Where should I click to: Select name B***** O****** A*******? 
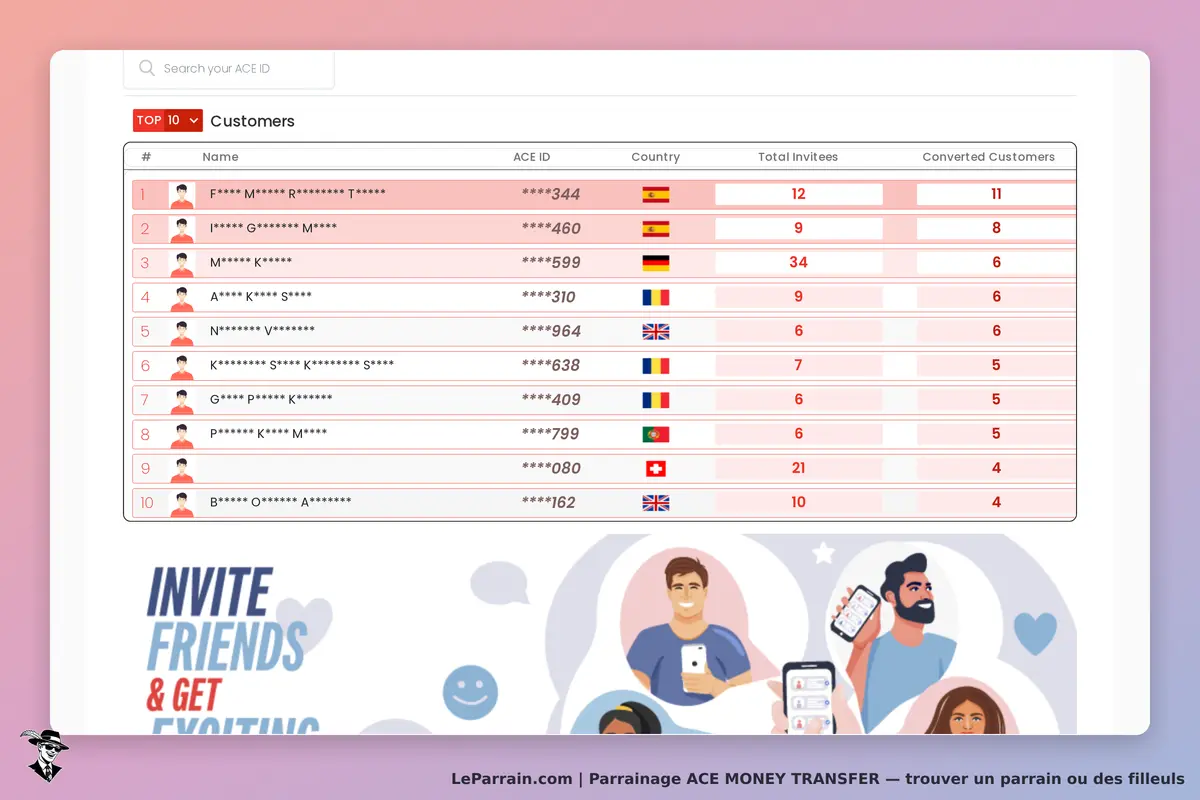click(x=280, y=501)
